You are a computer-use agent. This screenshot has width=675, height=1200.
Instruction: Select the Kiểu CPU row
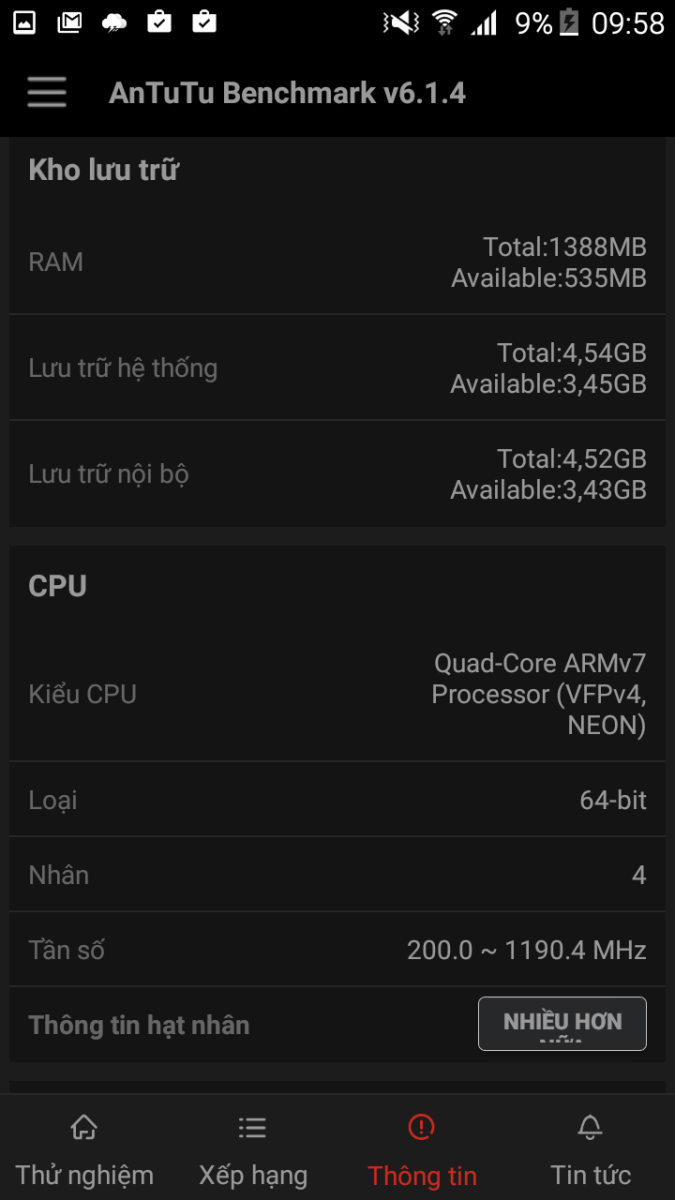tap(337, 694)
